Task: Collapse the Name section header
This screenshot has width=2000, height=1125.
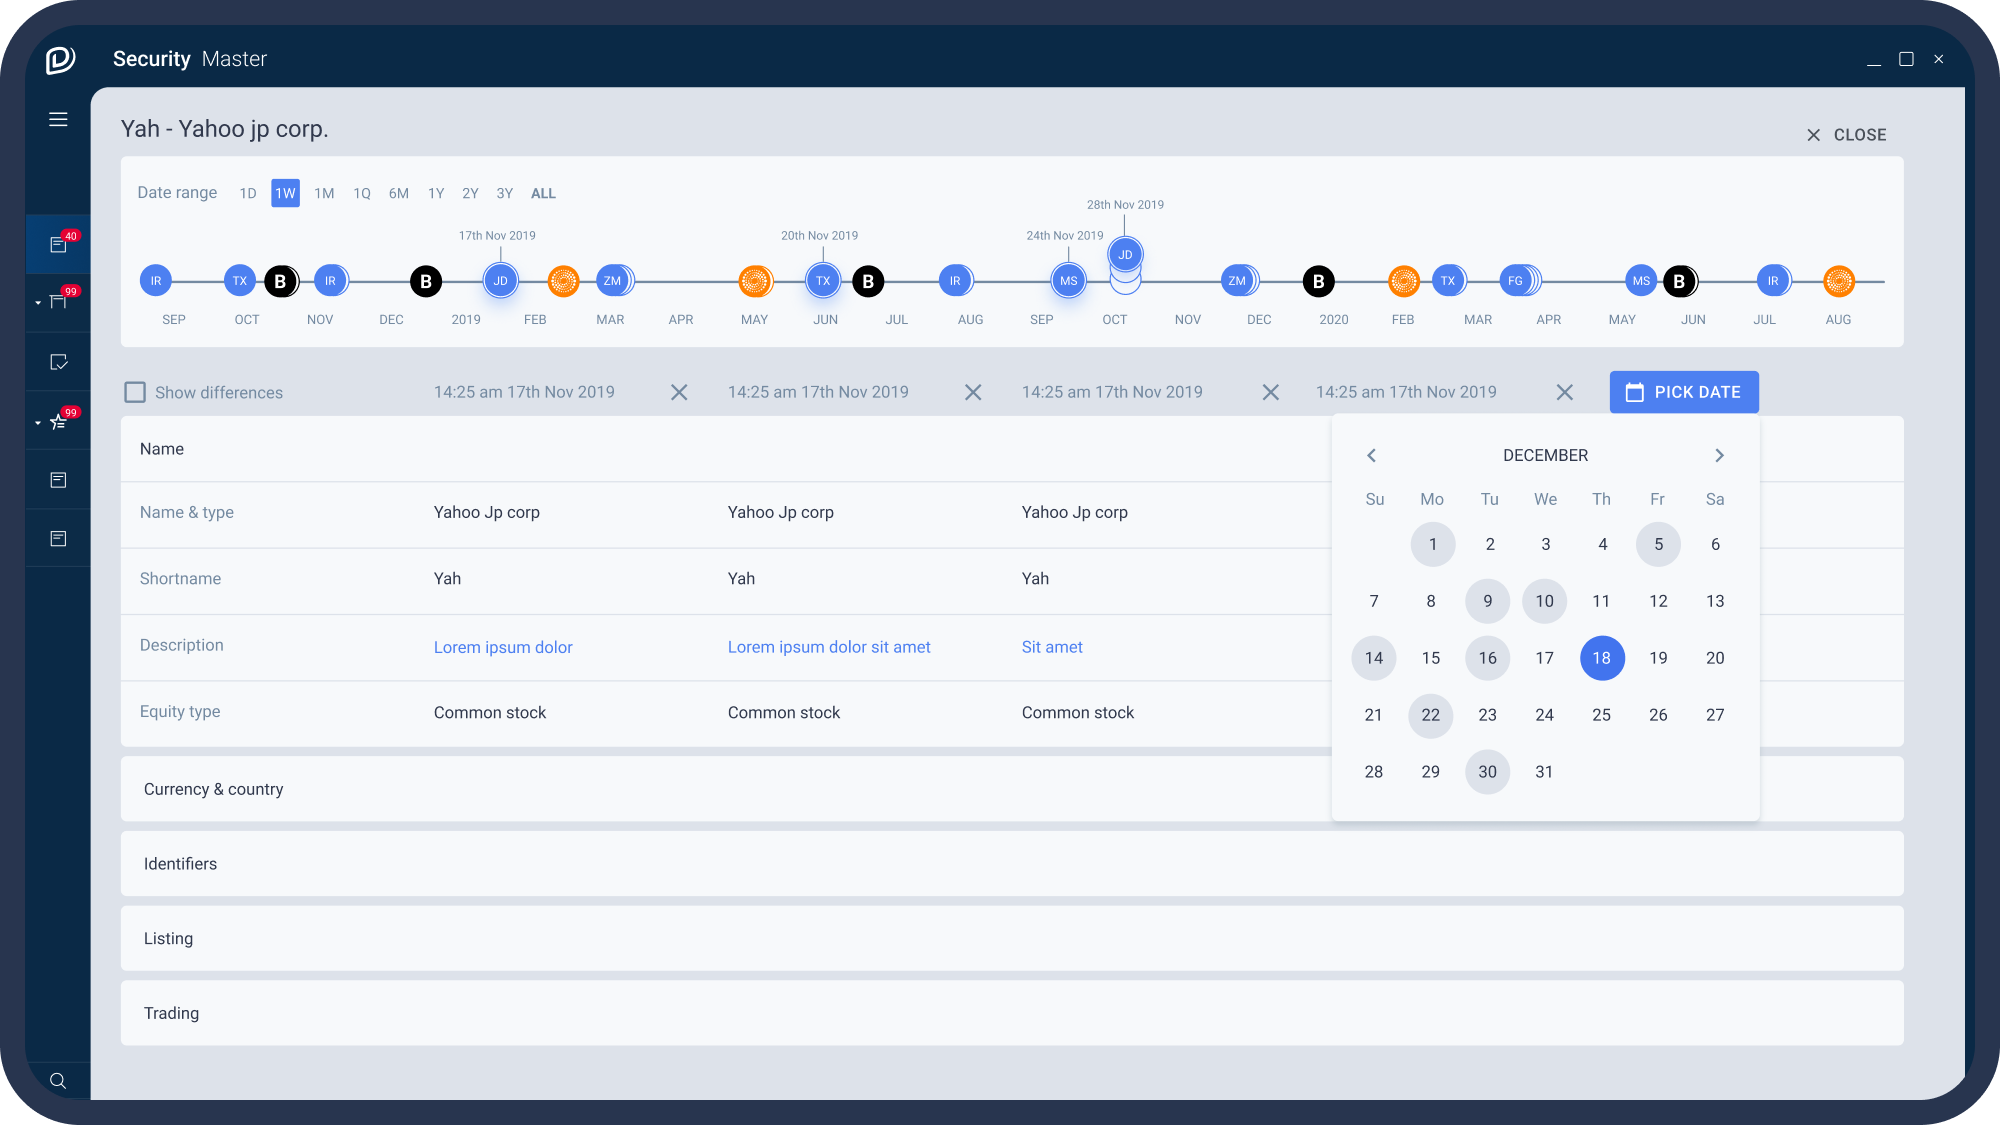Action: 726,449
